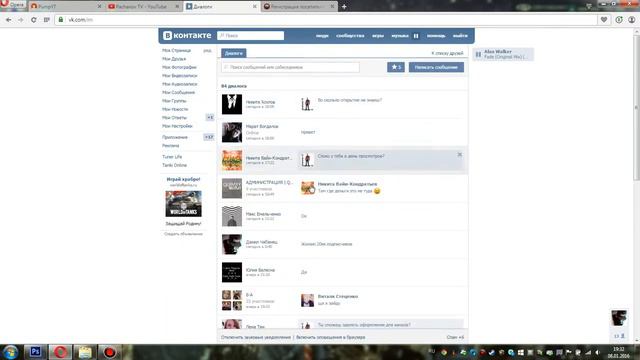The height and width of the screenshot is (360, 640).
Task: Open the Windows Start button
Action: [x=11, y=352]
